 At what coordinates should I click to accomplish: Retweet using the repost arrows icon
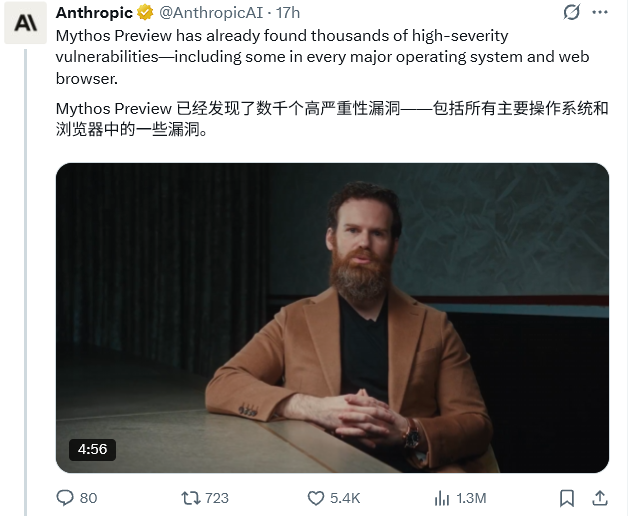[191, 498]
